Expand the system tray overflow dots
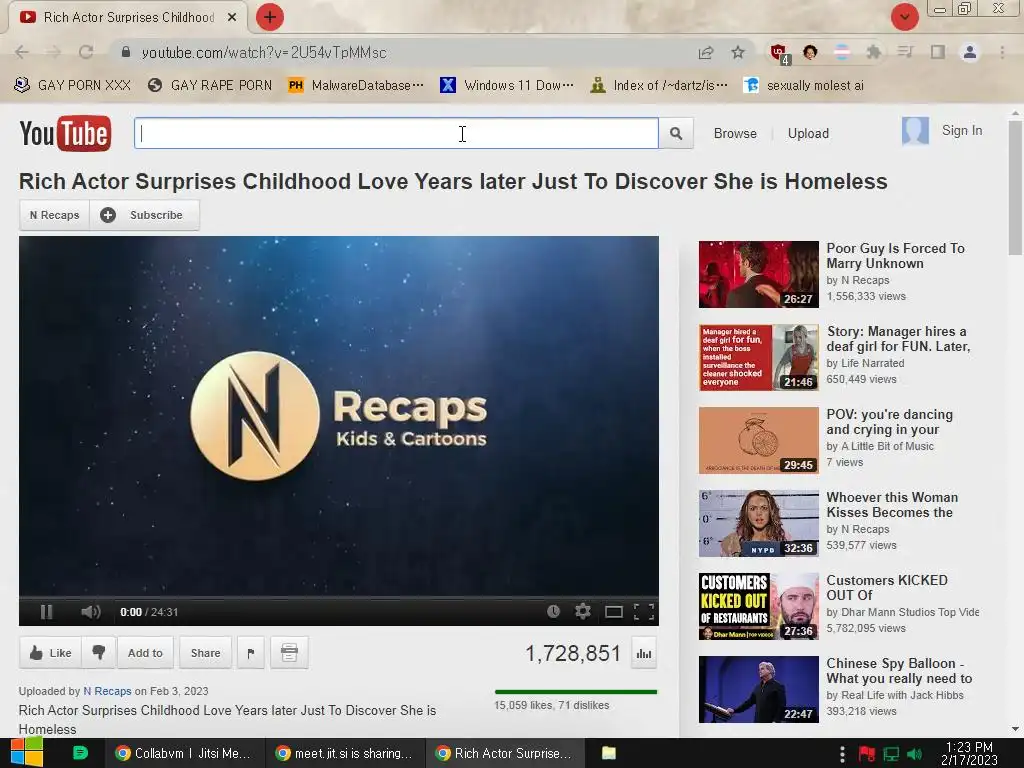The height and width of the screenshot is (768, 1024). tap(842, 754)
